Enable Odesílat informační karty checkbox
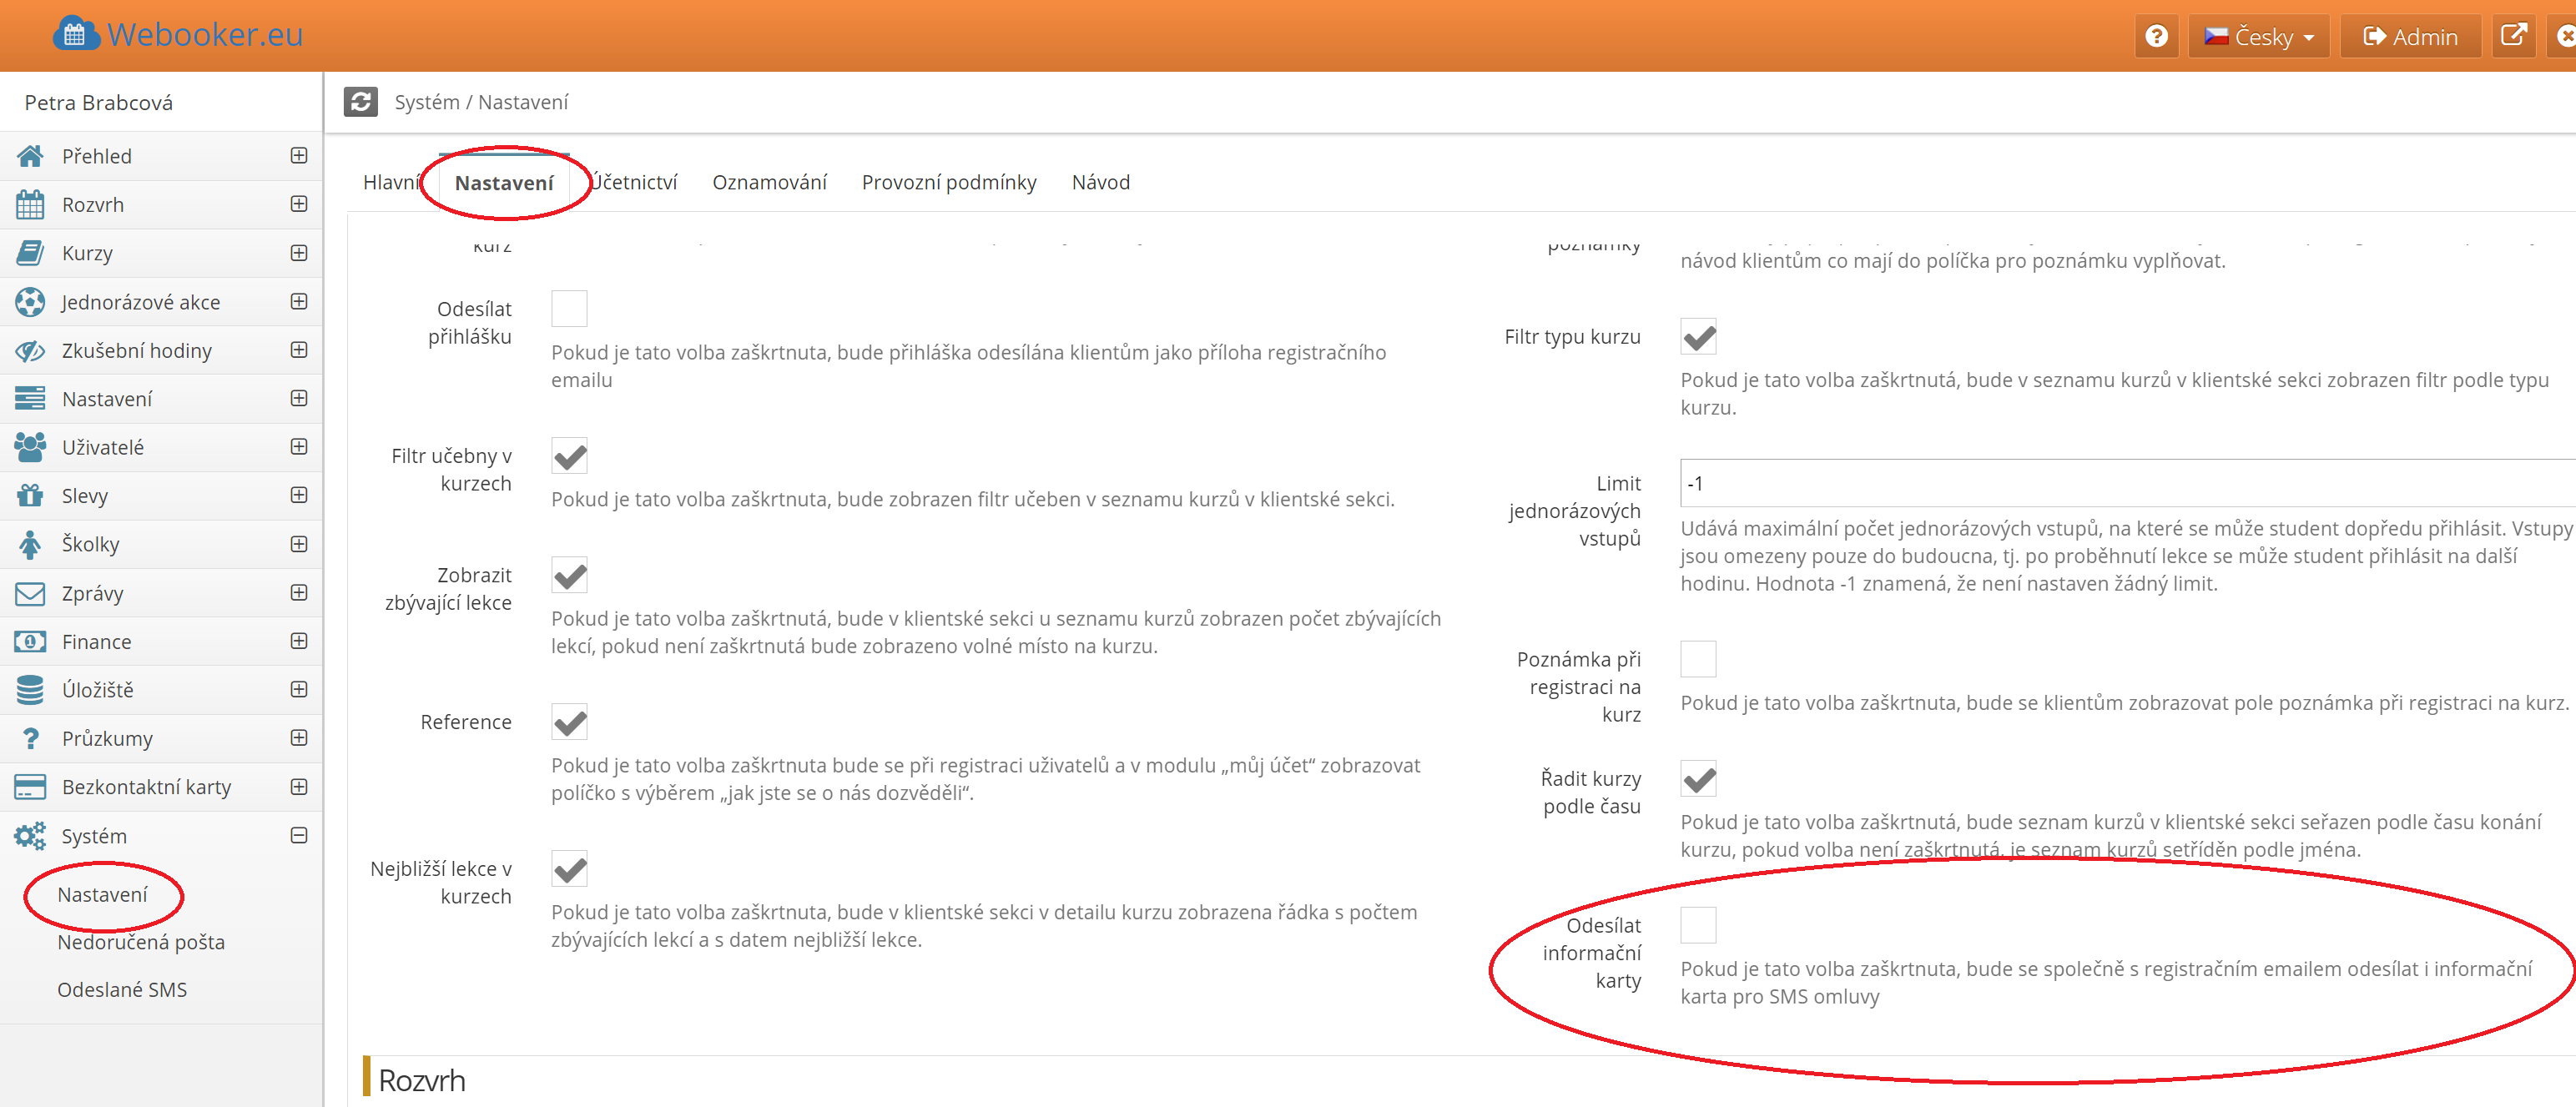The width and height of the screenshot is (2576, 1107). tap(1698, 925)
